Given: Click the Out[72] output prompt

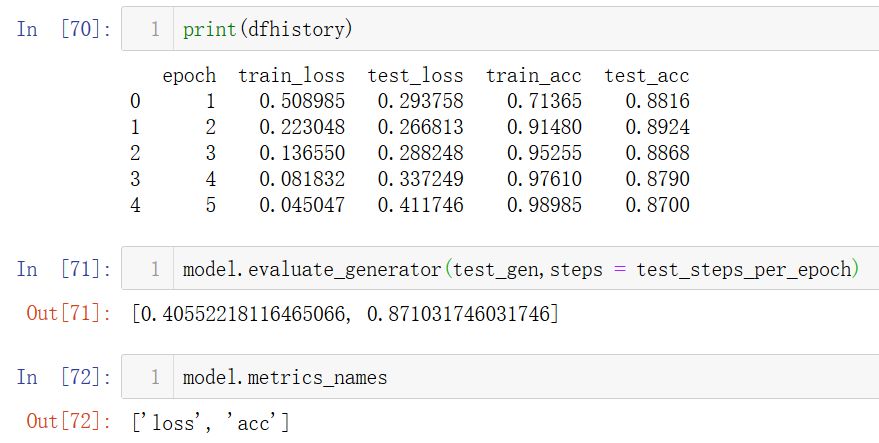Looking at the screenshot, I should (x=69, y=421).
